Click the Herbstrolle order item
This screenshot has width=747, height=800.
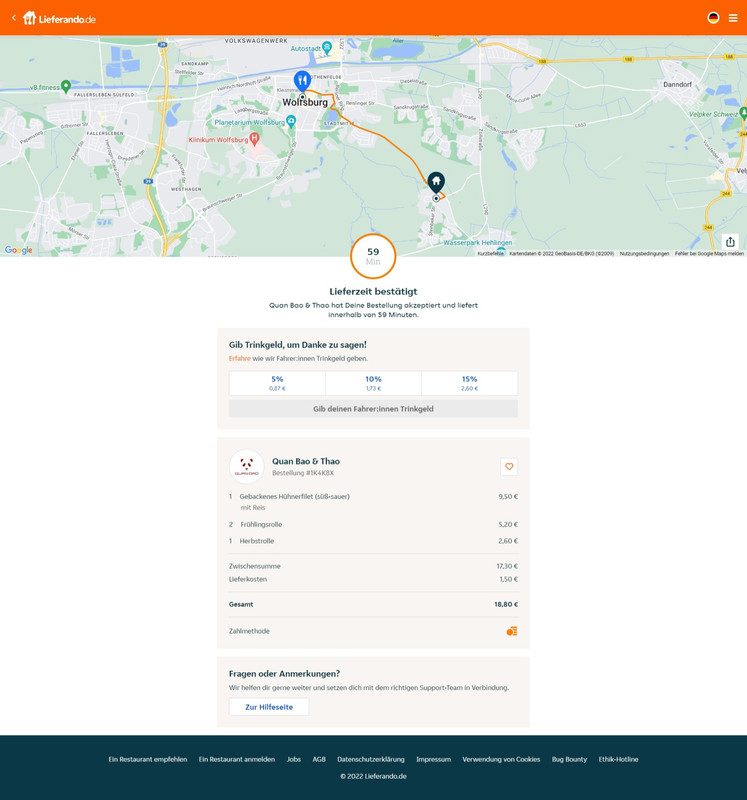pos(257,541)
